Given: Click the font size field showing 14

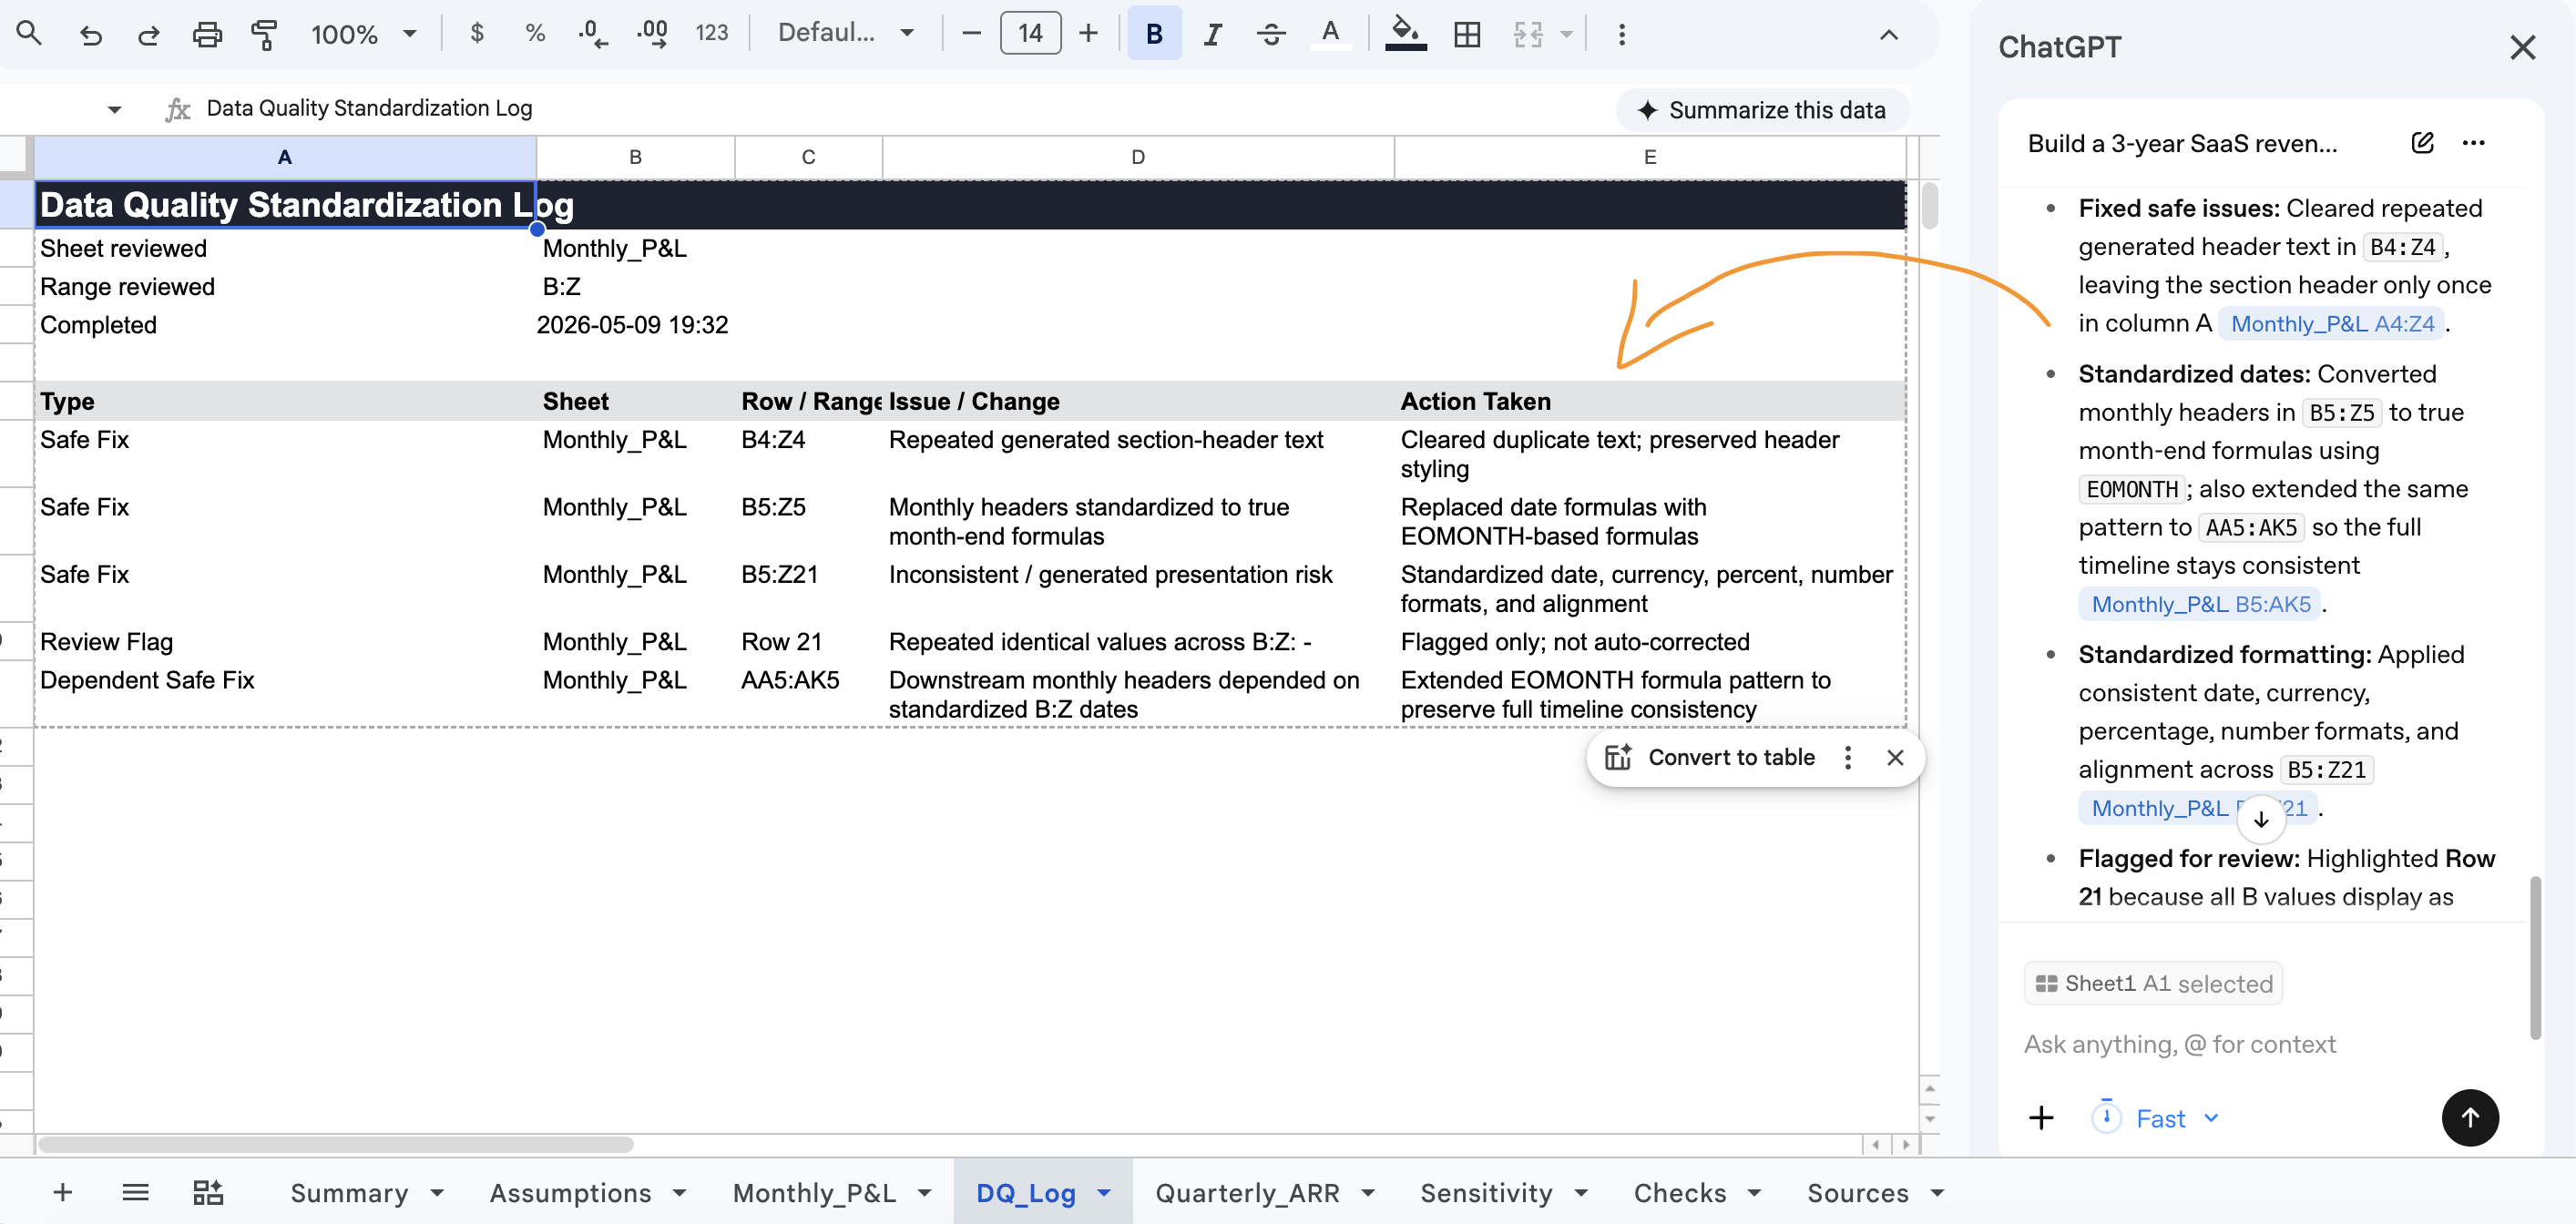Looking at the screenshot, I should 1030,34.
